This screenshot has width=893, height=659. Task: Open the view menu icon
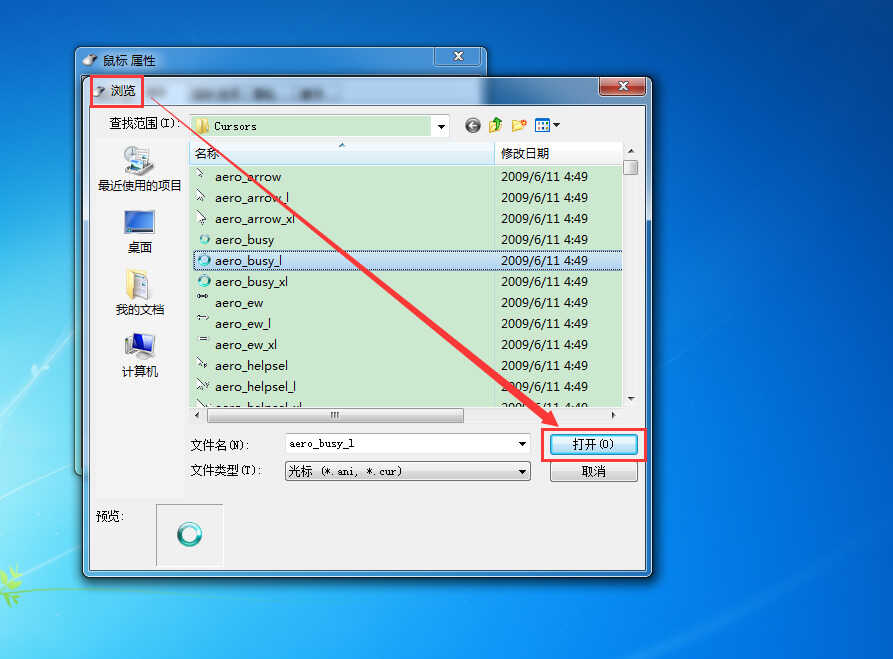(x=547, y=125)
